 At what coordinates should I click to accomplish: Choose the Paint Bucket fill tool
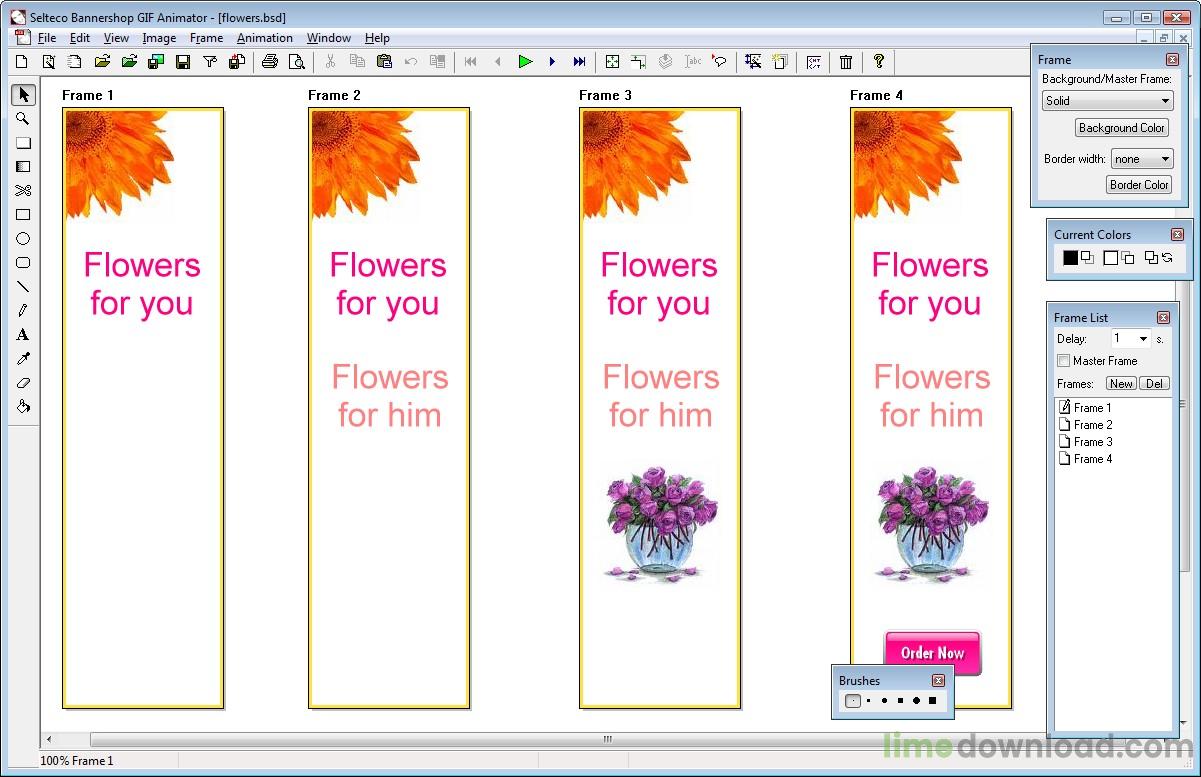(x=23, y=407)
